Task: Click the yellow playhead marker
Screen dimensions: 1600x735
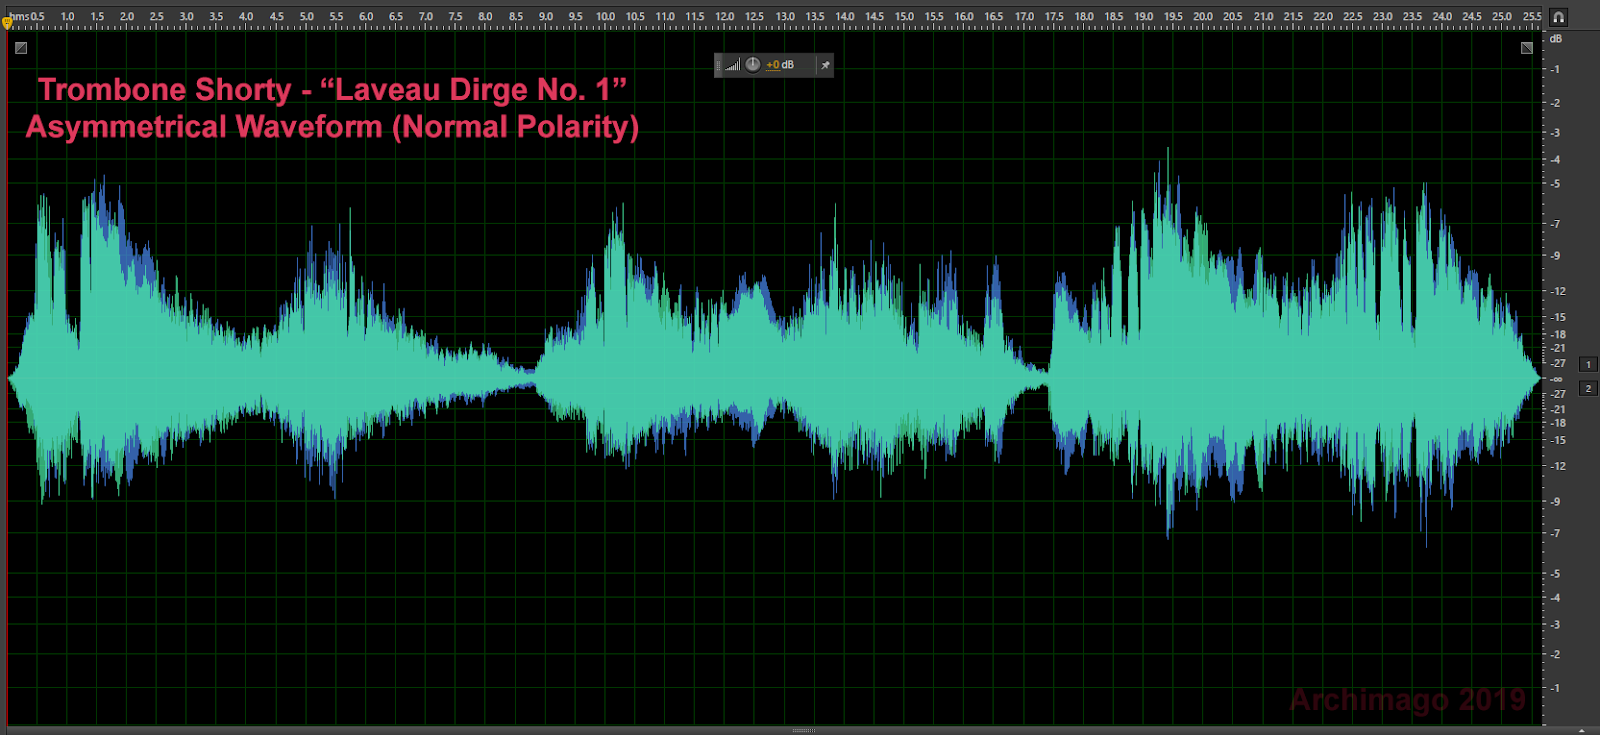Action: [x=7, y=22]
